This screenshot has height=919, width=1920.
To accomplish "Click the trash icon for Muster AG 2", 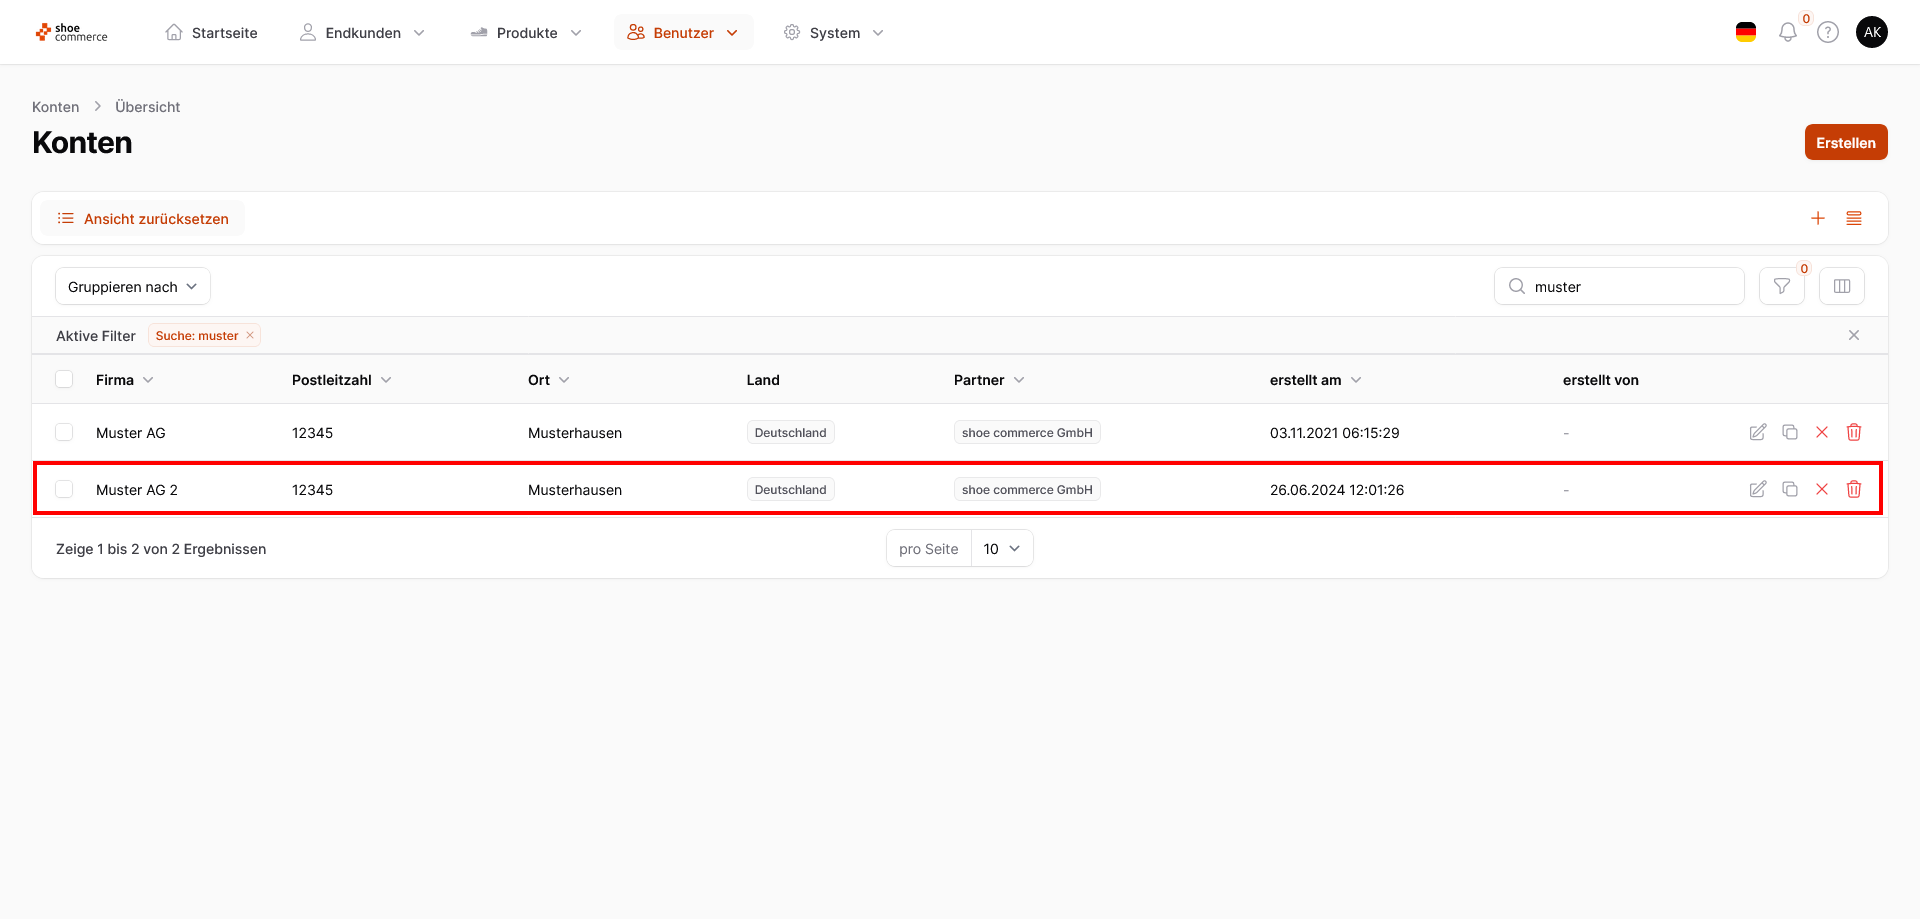I will (1853, 489).
